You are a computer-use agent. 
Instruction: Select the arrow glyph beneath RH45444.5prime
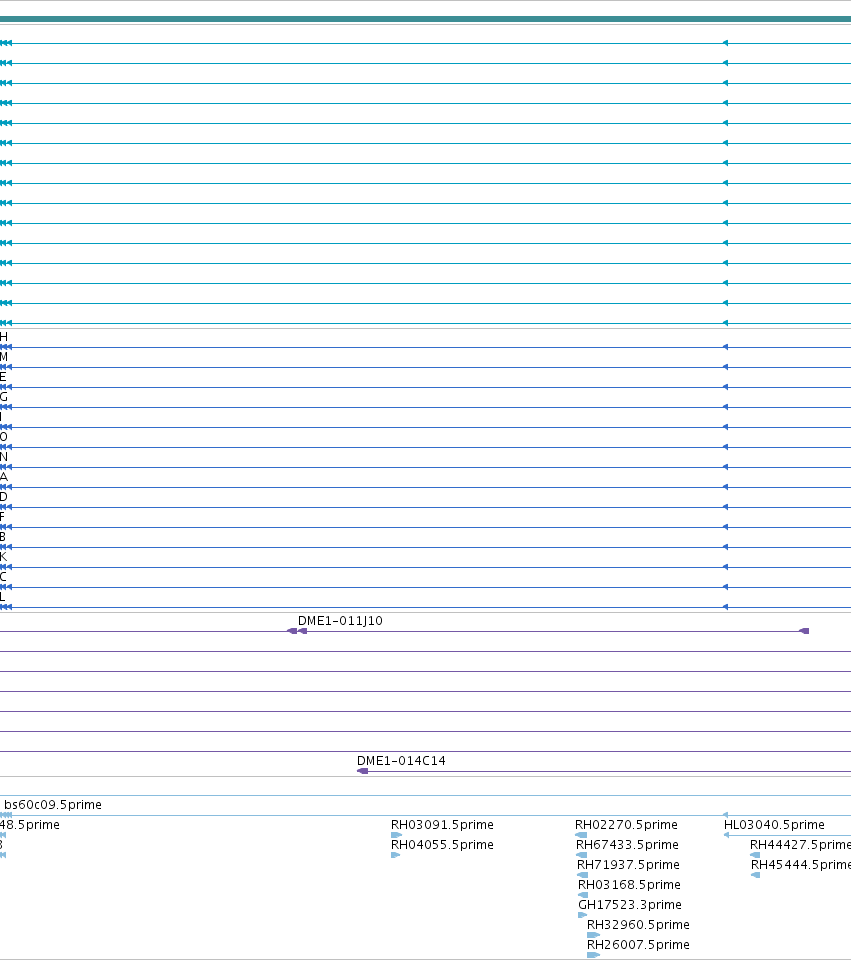coord(755,875)
